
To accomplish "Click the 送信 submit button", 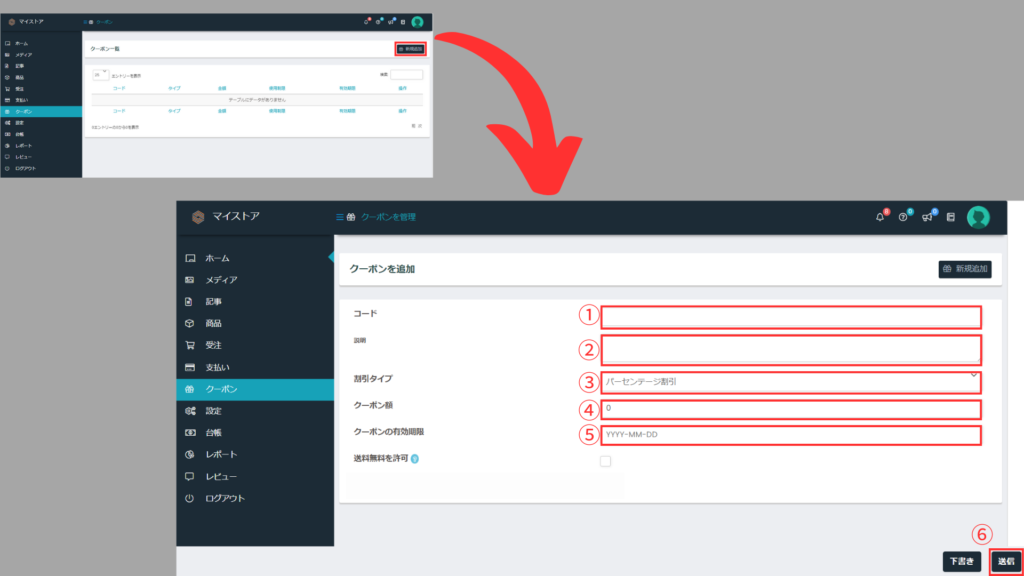I will pyautogui.click(x=1005, y=561).
